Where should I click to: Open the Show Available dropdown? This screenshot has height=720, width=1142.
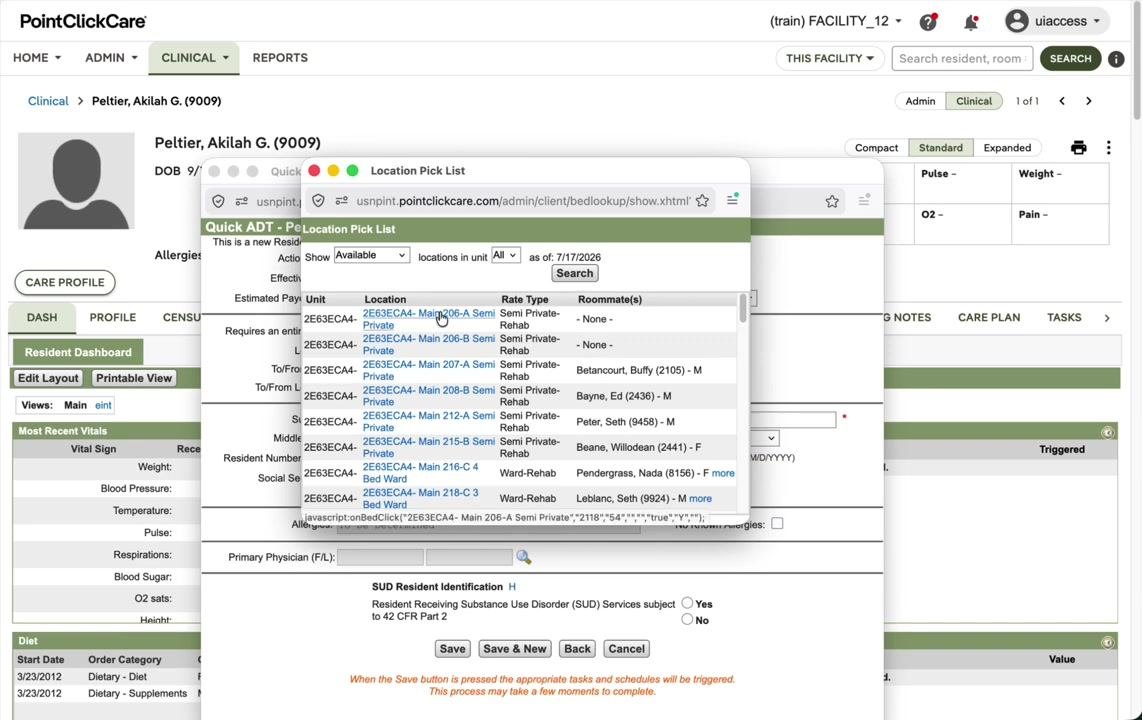point(371,255)
